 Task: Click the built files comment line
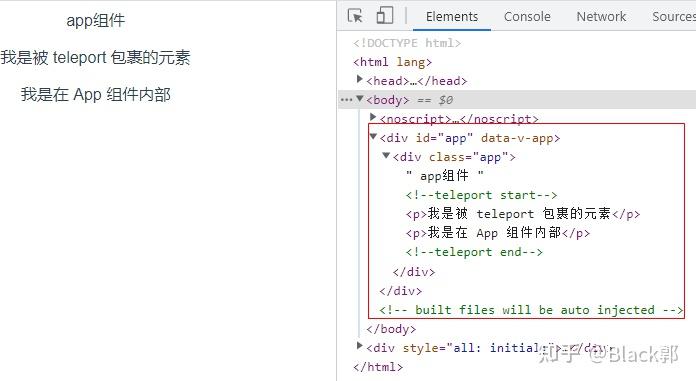pos(531,310)
